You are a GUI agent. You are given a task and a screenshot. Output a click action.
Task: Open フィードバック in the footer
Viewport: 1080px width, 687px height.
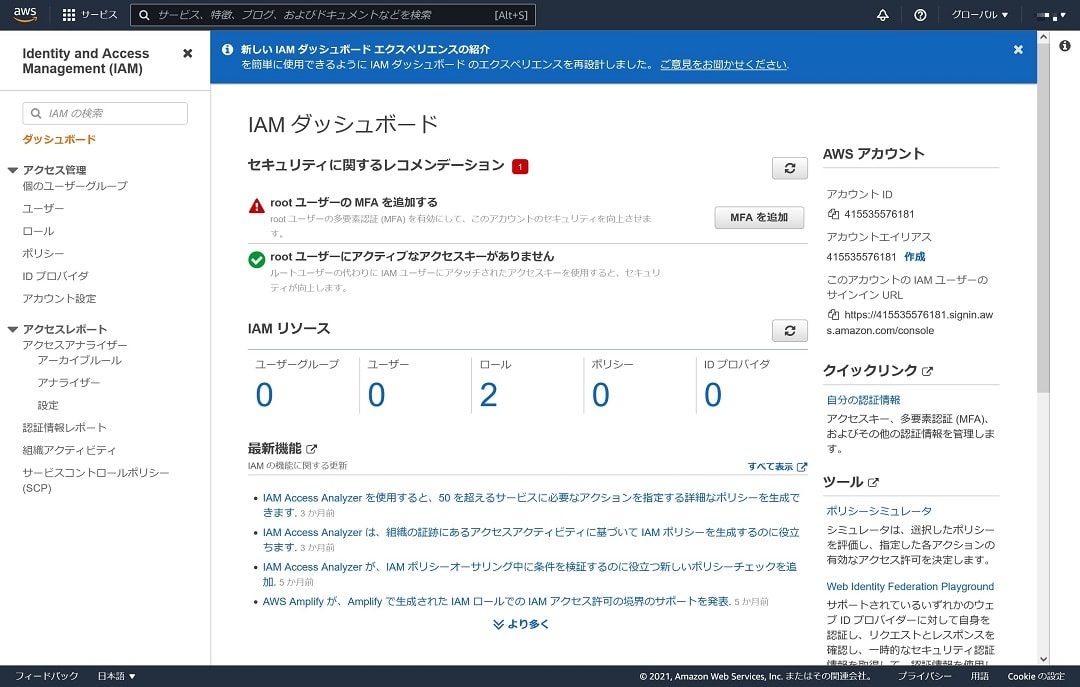pos(47,676)
